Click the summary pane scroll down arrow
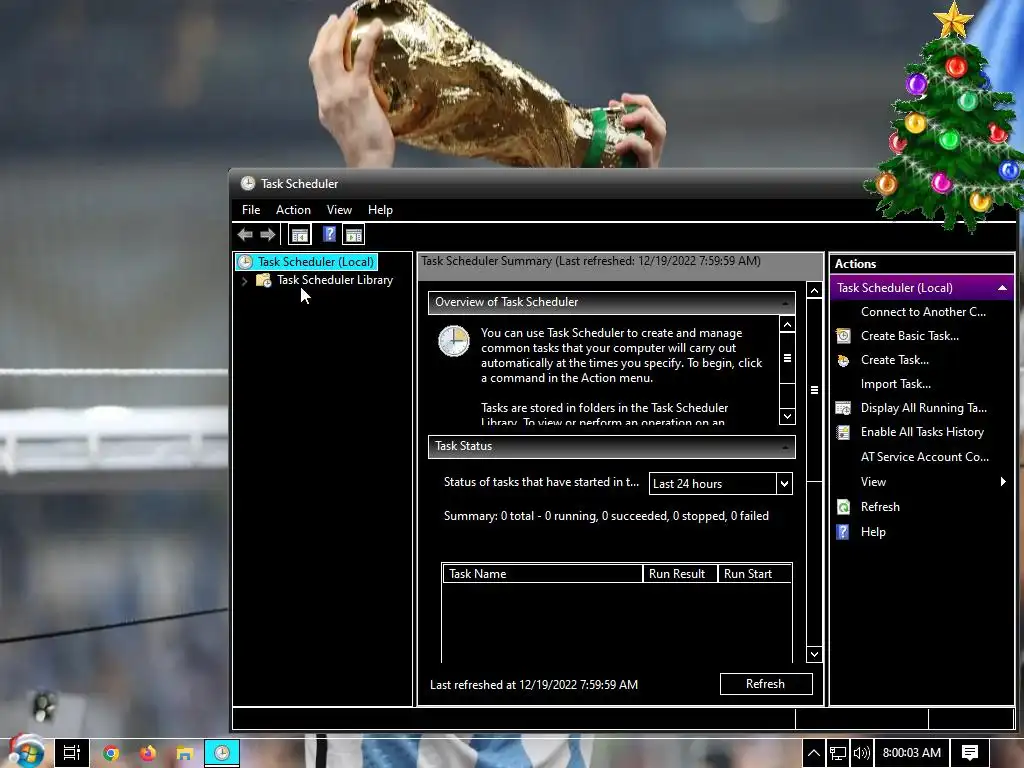 tap(814, 654)
